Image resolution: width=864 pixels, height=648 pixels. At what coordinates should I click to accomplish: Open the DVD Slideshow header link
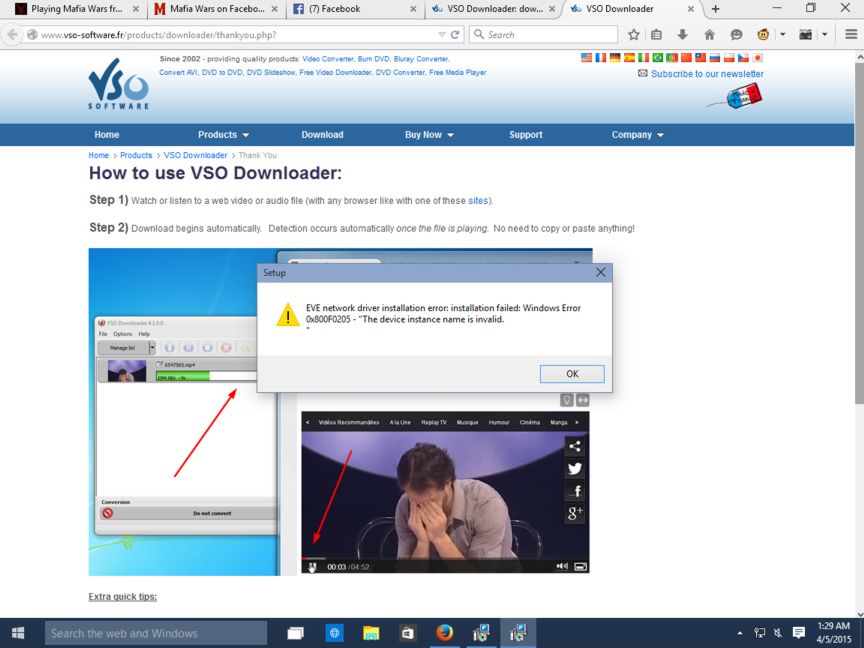point(271,72)
